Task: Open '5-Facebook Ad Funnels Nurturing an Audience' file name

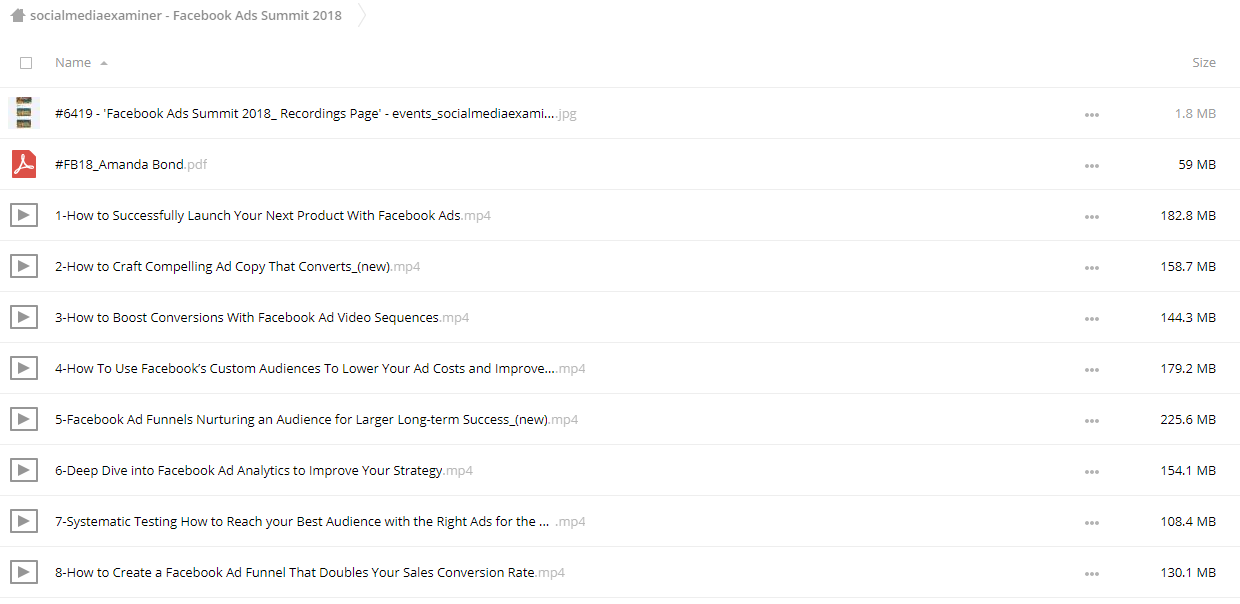Action: [x=316, y=419]
